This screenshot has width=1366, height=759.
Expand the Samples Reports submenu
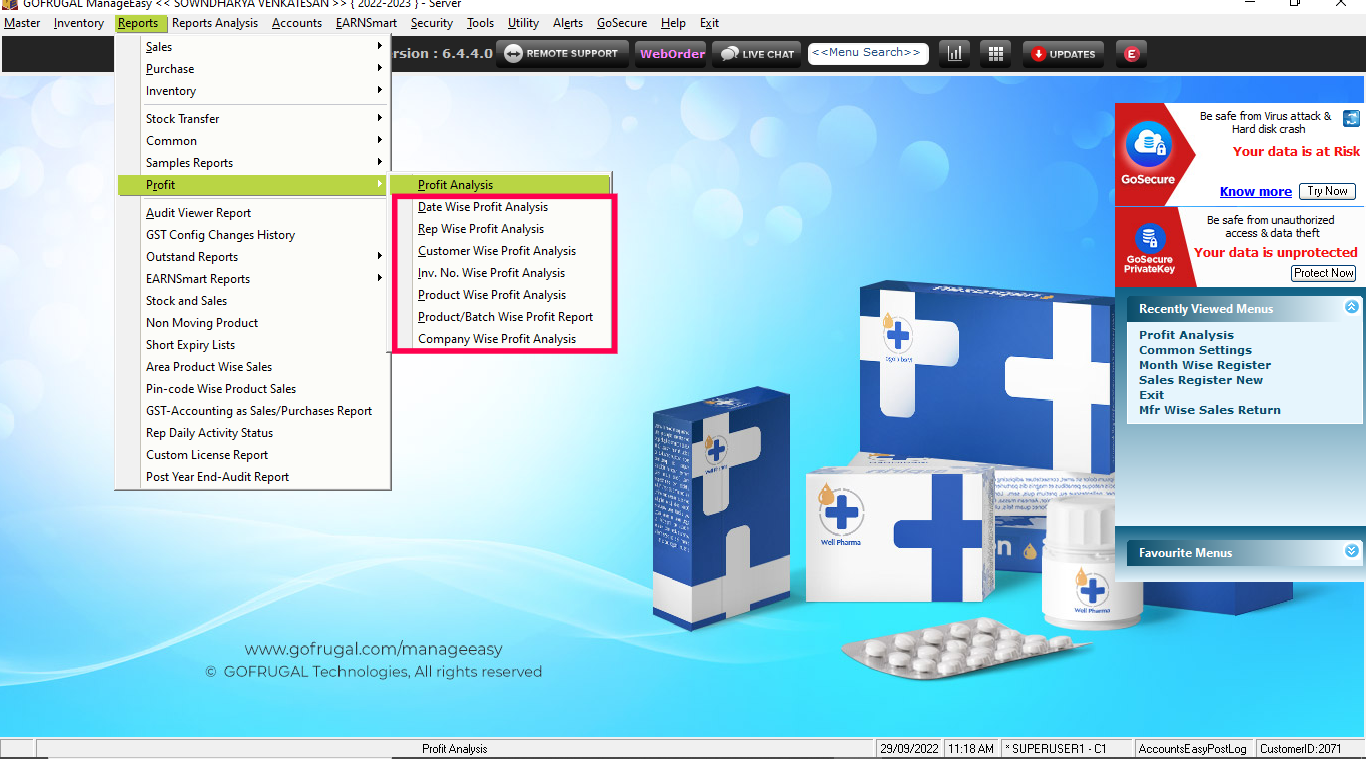pos(253,163)
